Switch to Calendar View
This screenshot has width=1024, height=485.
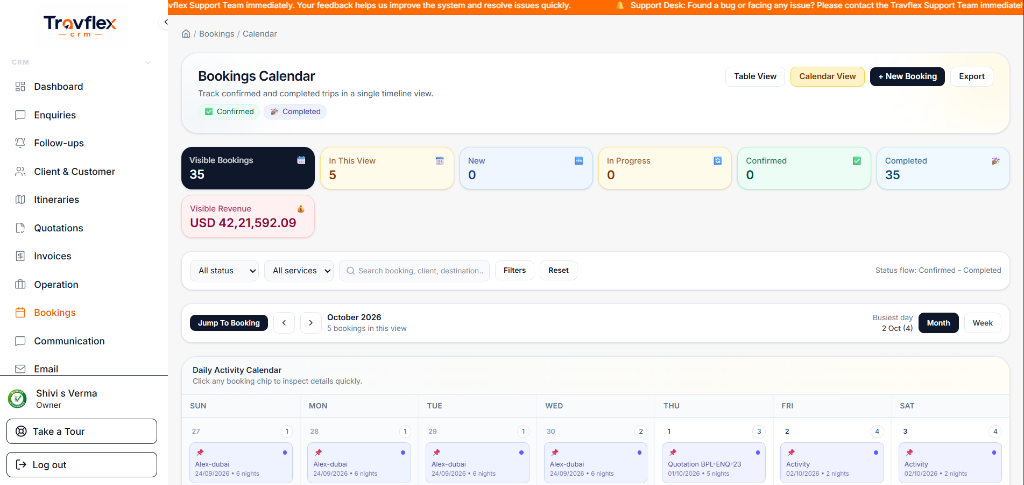[x=827, y=76]
